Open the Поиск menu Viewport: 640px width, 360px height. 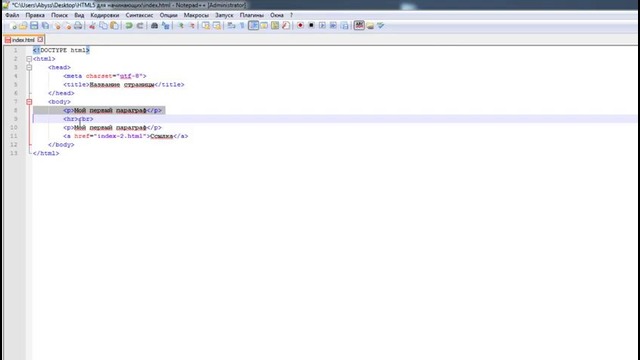click(60, 15)
